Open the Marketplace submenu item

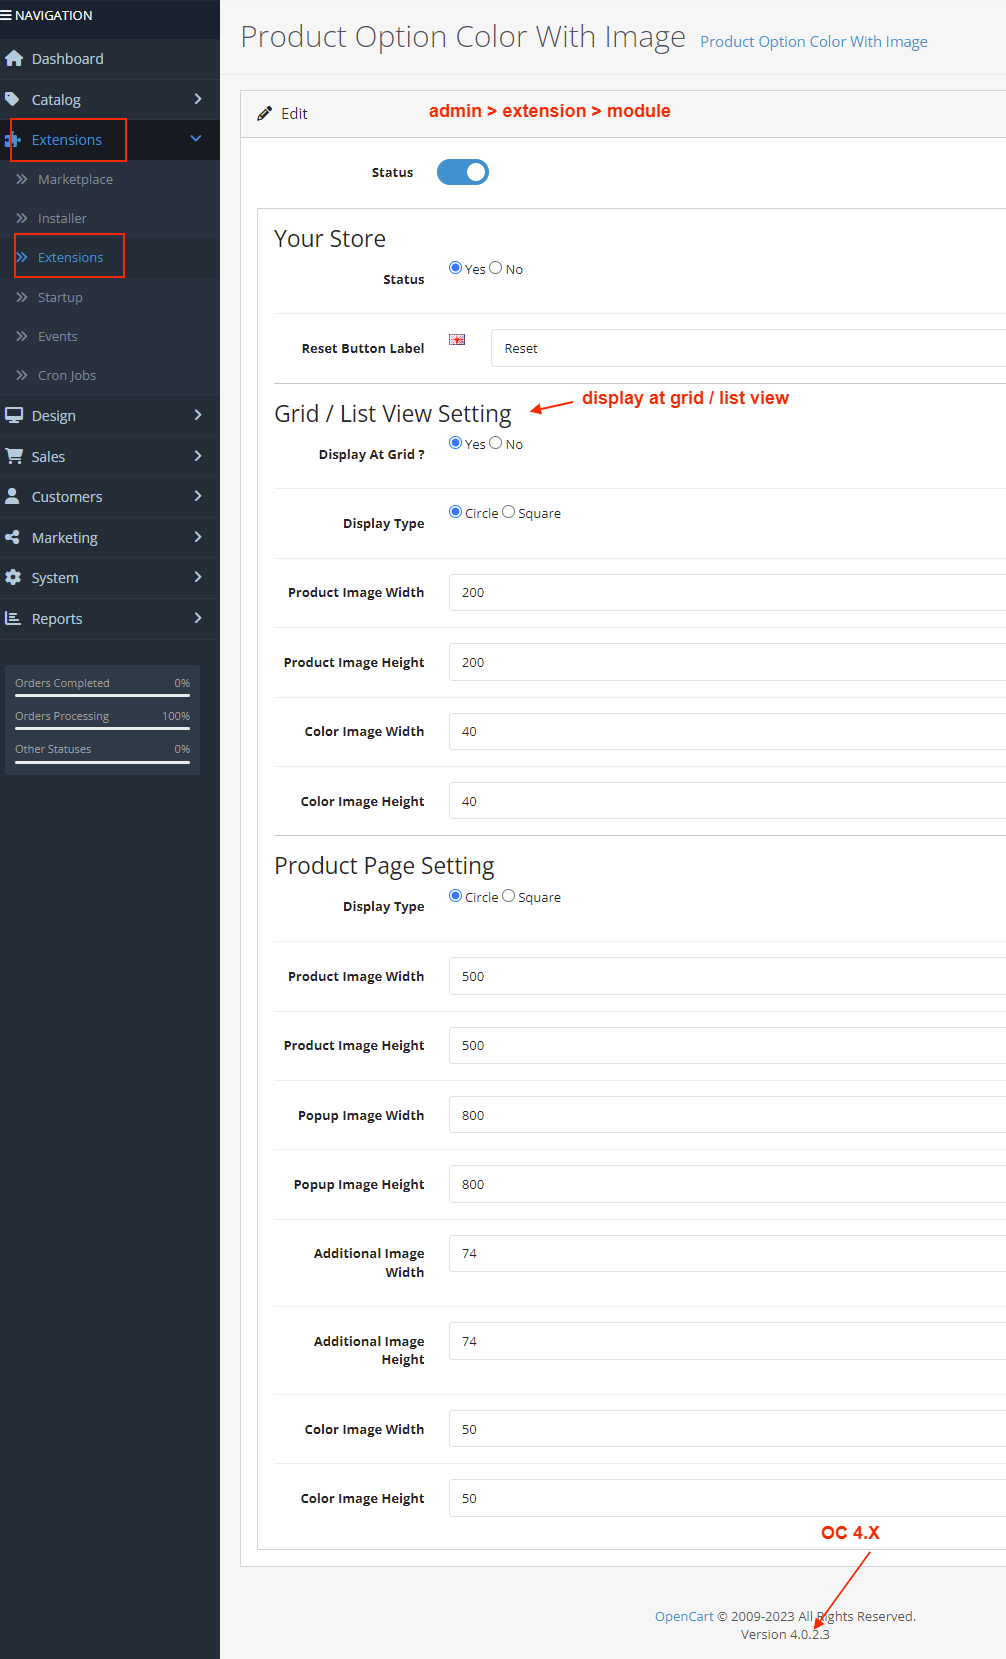[75, 179]
